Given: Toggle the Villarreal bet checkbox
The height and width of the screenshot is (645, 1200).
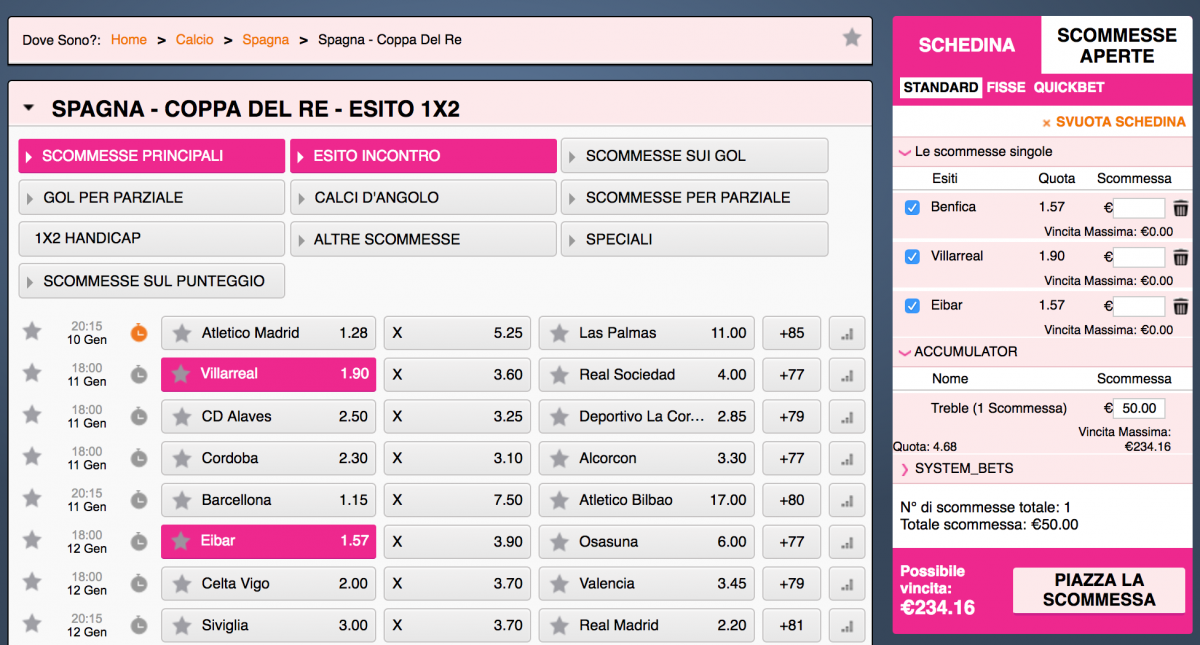Looking at the screenshot, I should click(x=912, y=257).
